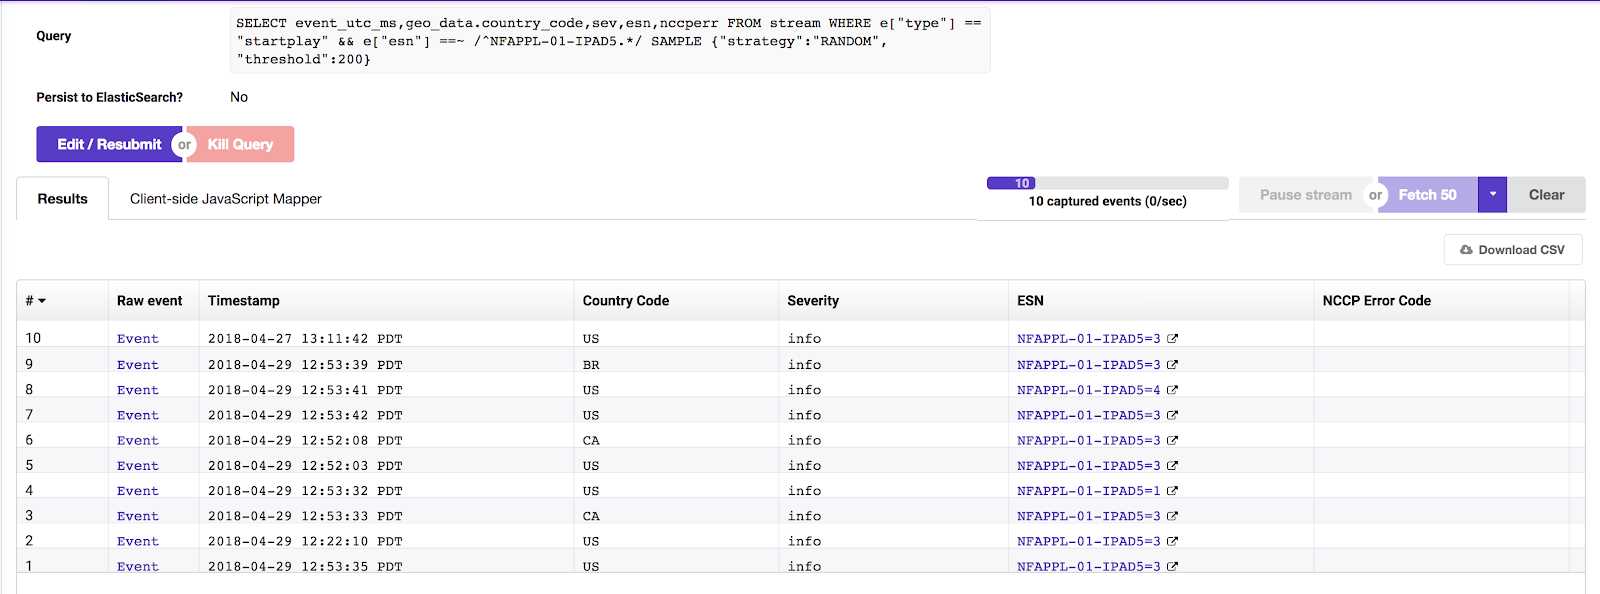Screen dimensions: 1600x594
Task: Expand the Fetch 50 dropdown arrow
Action: pos(1492,195)
